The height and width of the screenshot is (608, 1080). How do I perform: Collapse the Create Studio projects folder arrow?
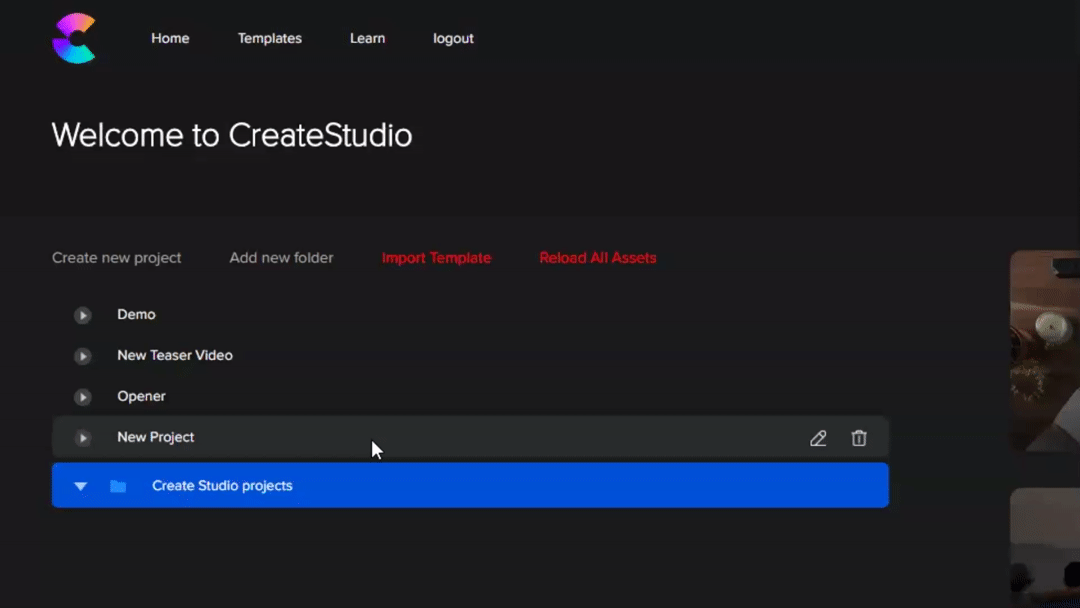click(x=81, y=486)
